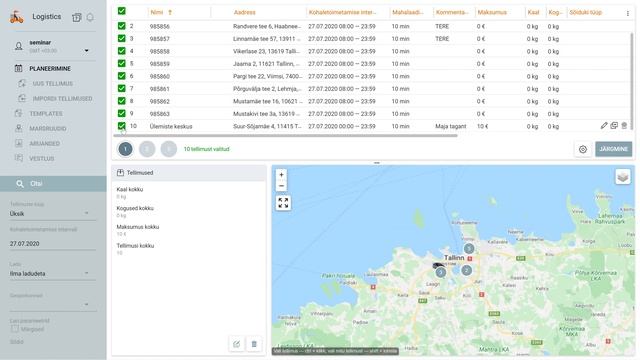Screen dimensions: 640x360
Task: Go to pagination page 2
Action: [147, 149]
